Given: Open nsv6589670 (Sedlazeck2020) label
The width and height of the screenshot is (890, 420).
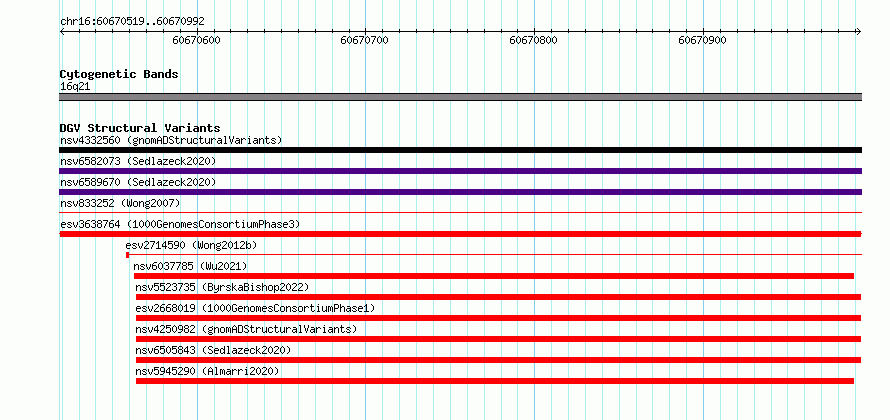Looking at the screenshot, I should coord(138,182).
